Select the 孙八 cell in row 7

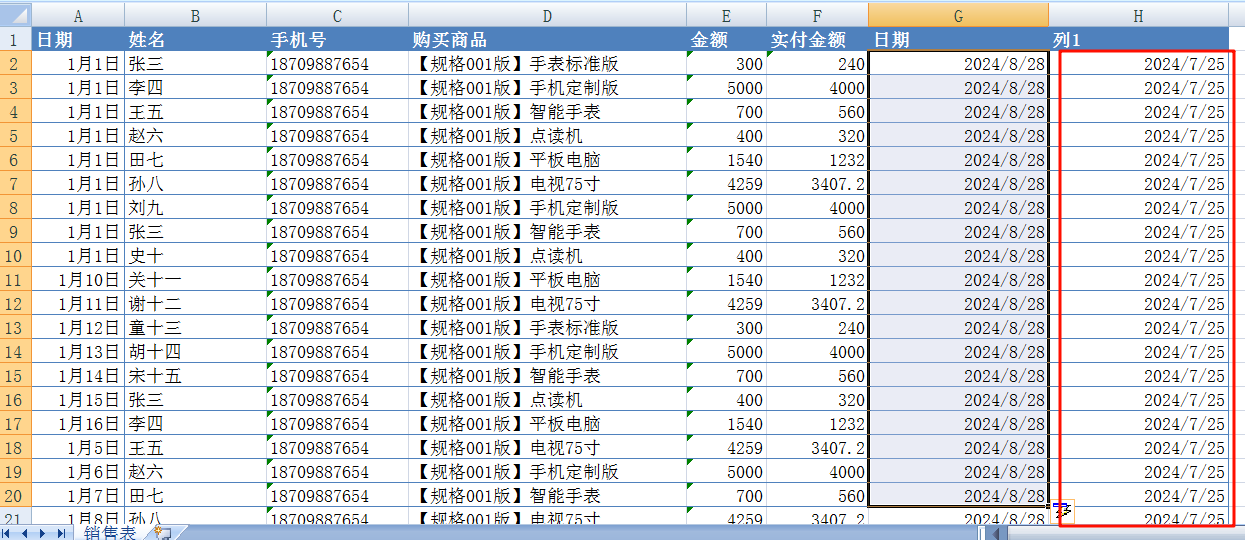[195, 184]
